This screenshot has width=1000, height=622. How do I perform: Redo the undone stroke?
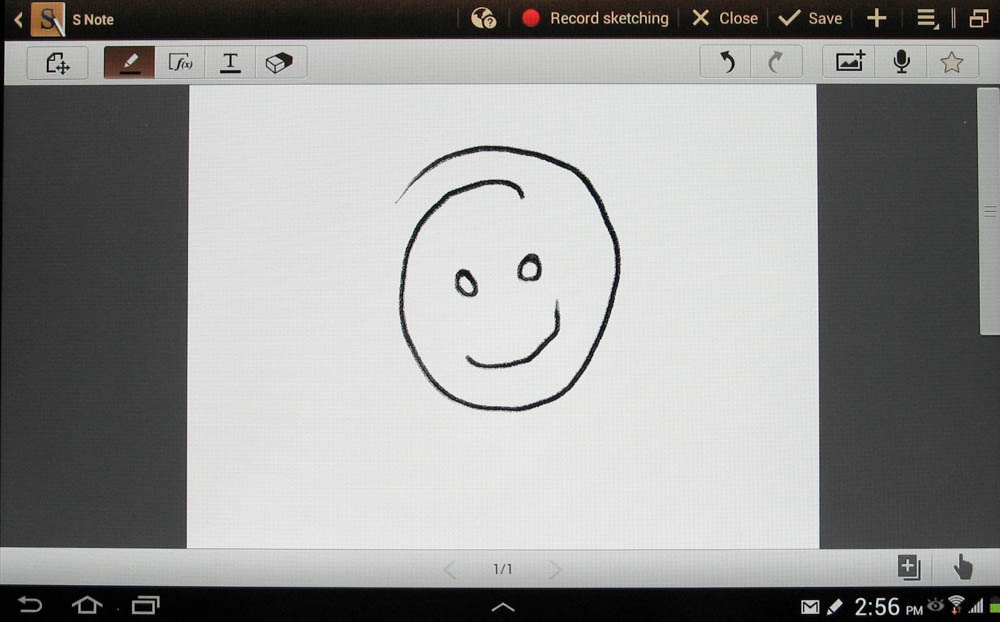776,62
